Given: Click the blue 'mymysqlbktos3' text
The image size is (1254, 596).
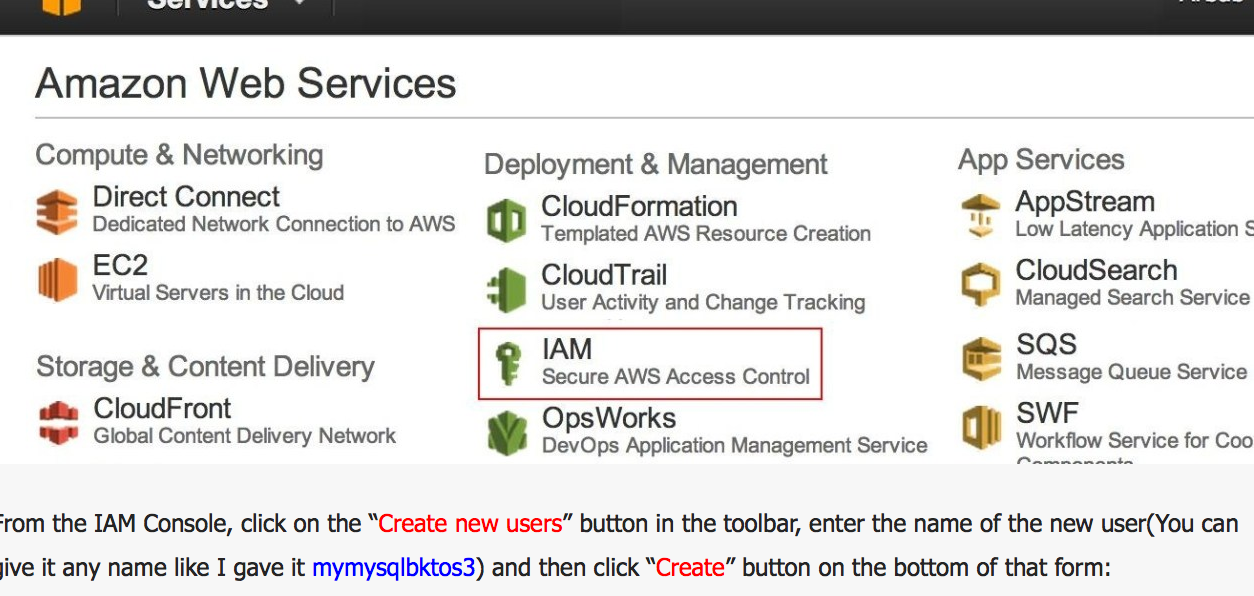Looking at the screenshot, I should click(393, 568).
